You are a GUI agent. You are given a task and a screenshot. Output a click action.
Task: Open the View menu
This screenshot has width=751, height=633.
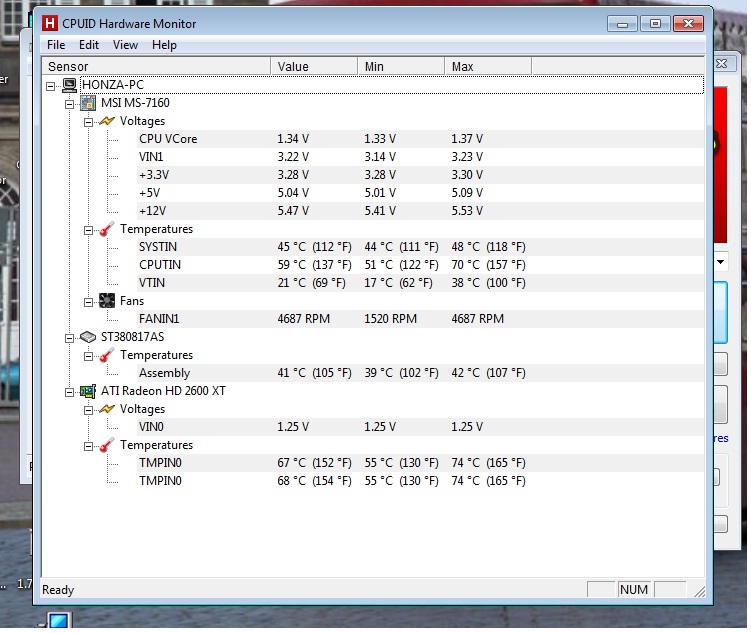coord(125,45)
